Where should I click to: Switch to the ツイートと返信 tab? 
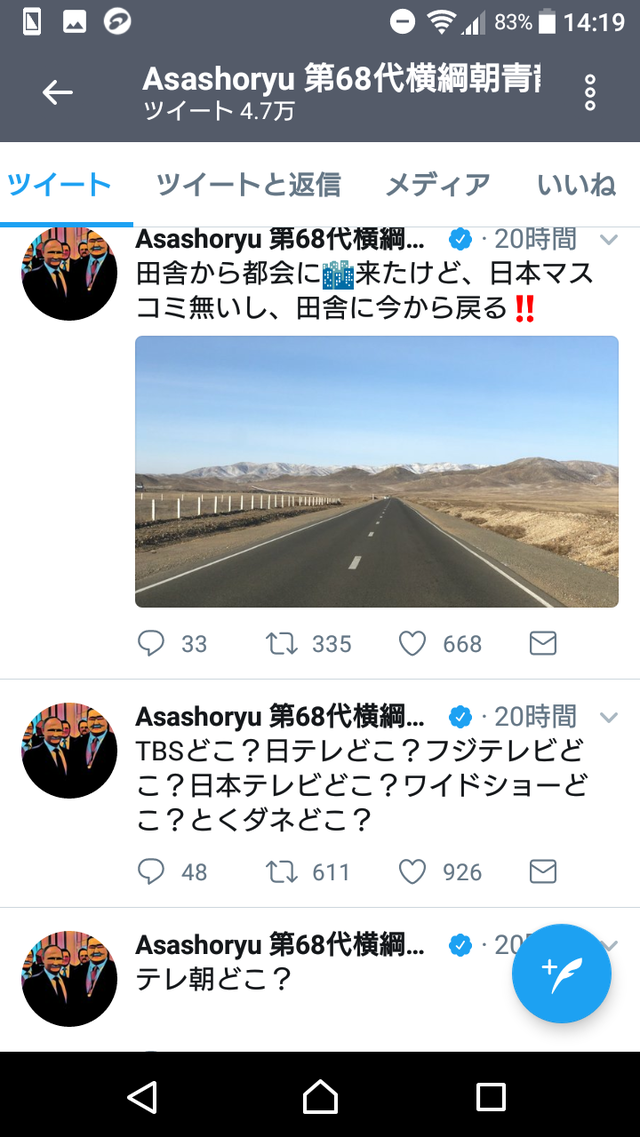point(249,185)
